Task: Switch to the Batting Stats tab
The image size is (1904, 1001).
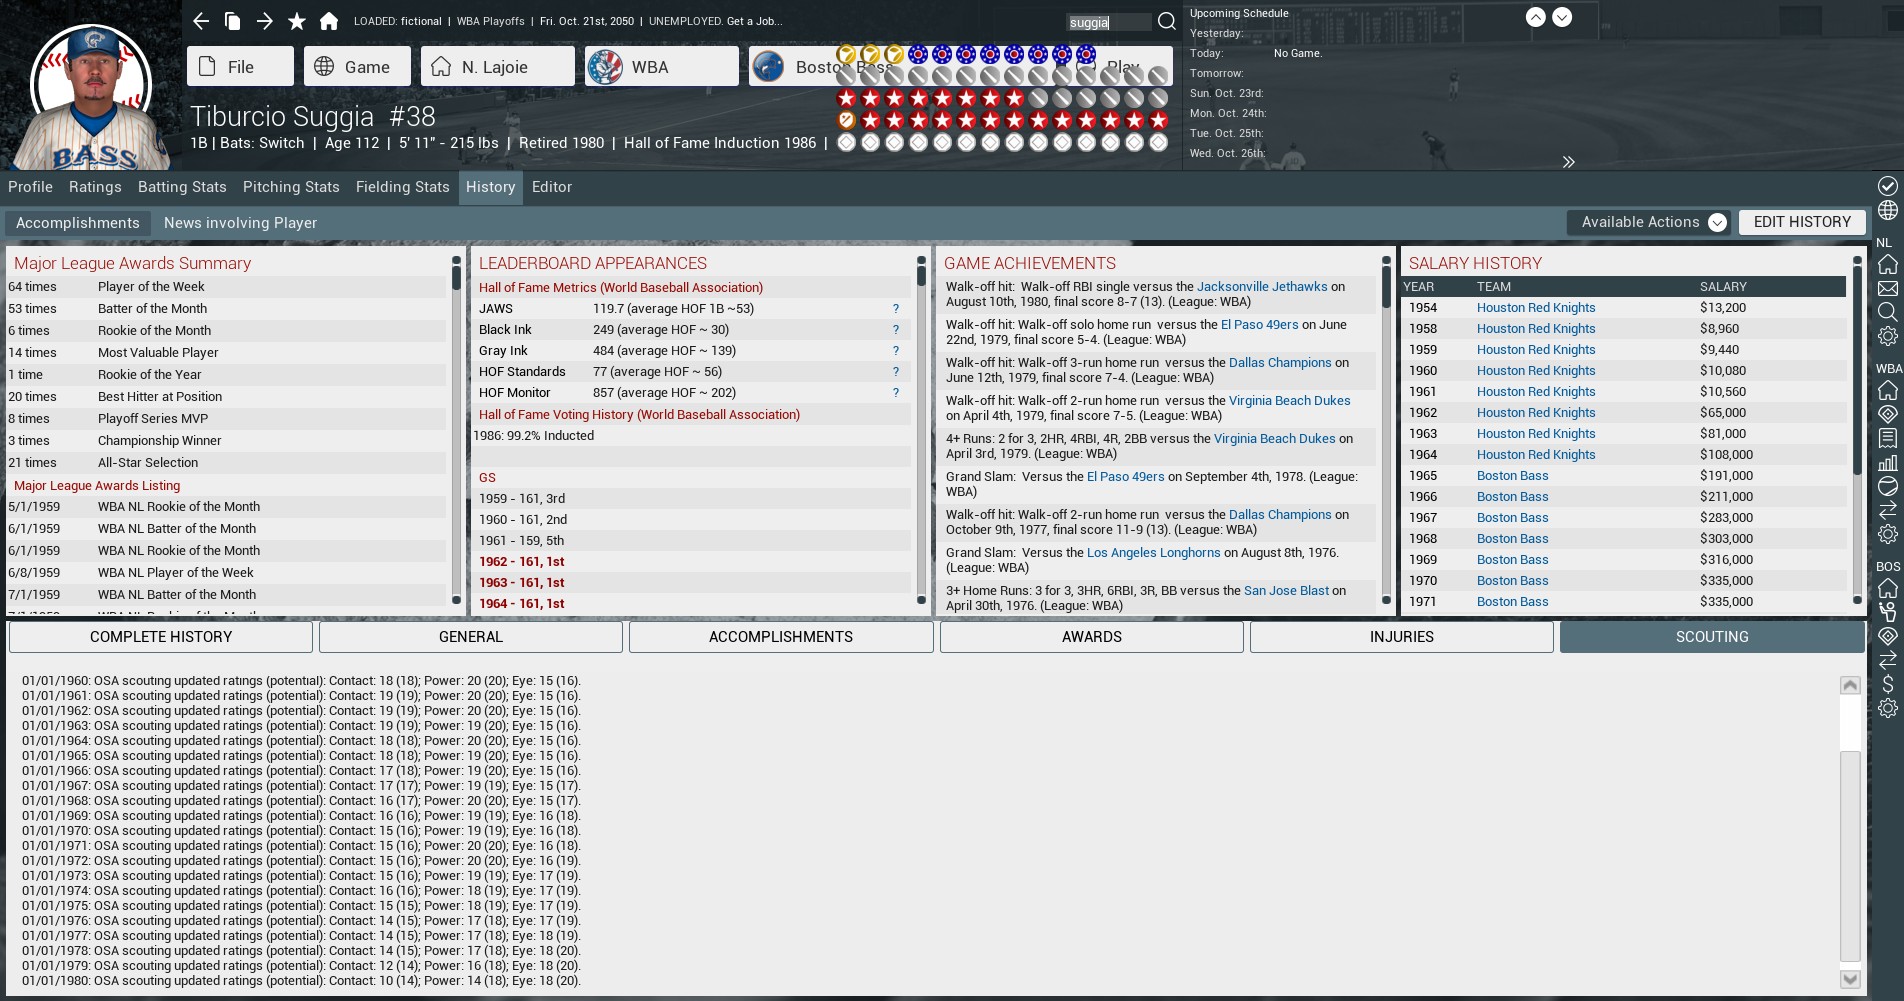Action: (182, 187)
